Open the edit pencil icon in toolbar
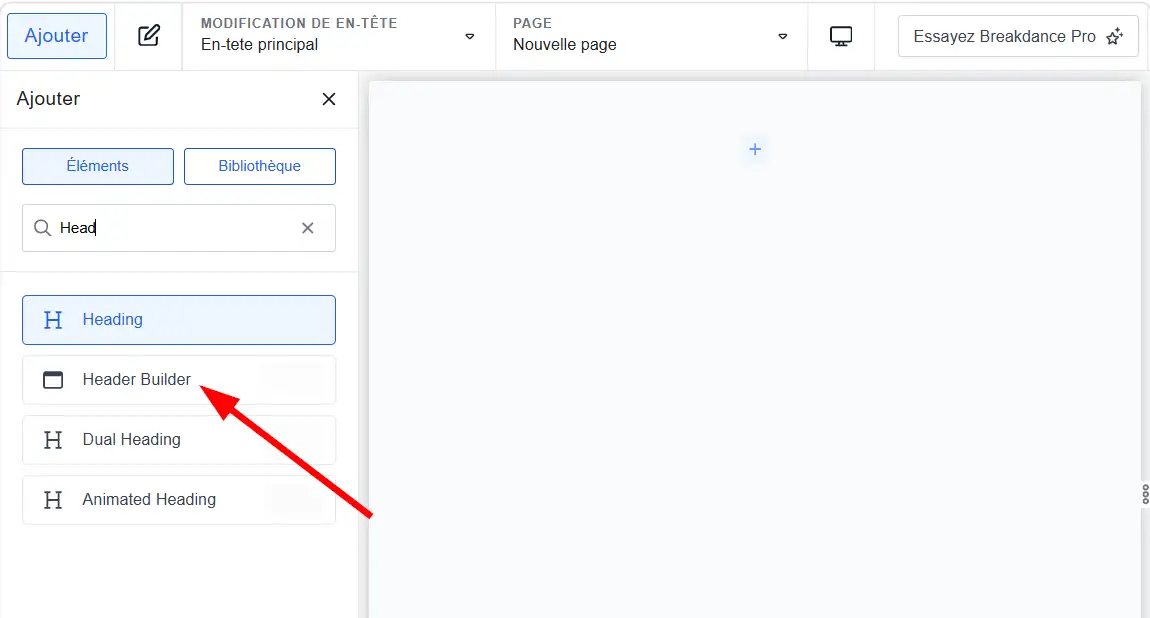 (149, 35)
